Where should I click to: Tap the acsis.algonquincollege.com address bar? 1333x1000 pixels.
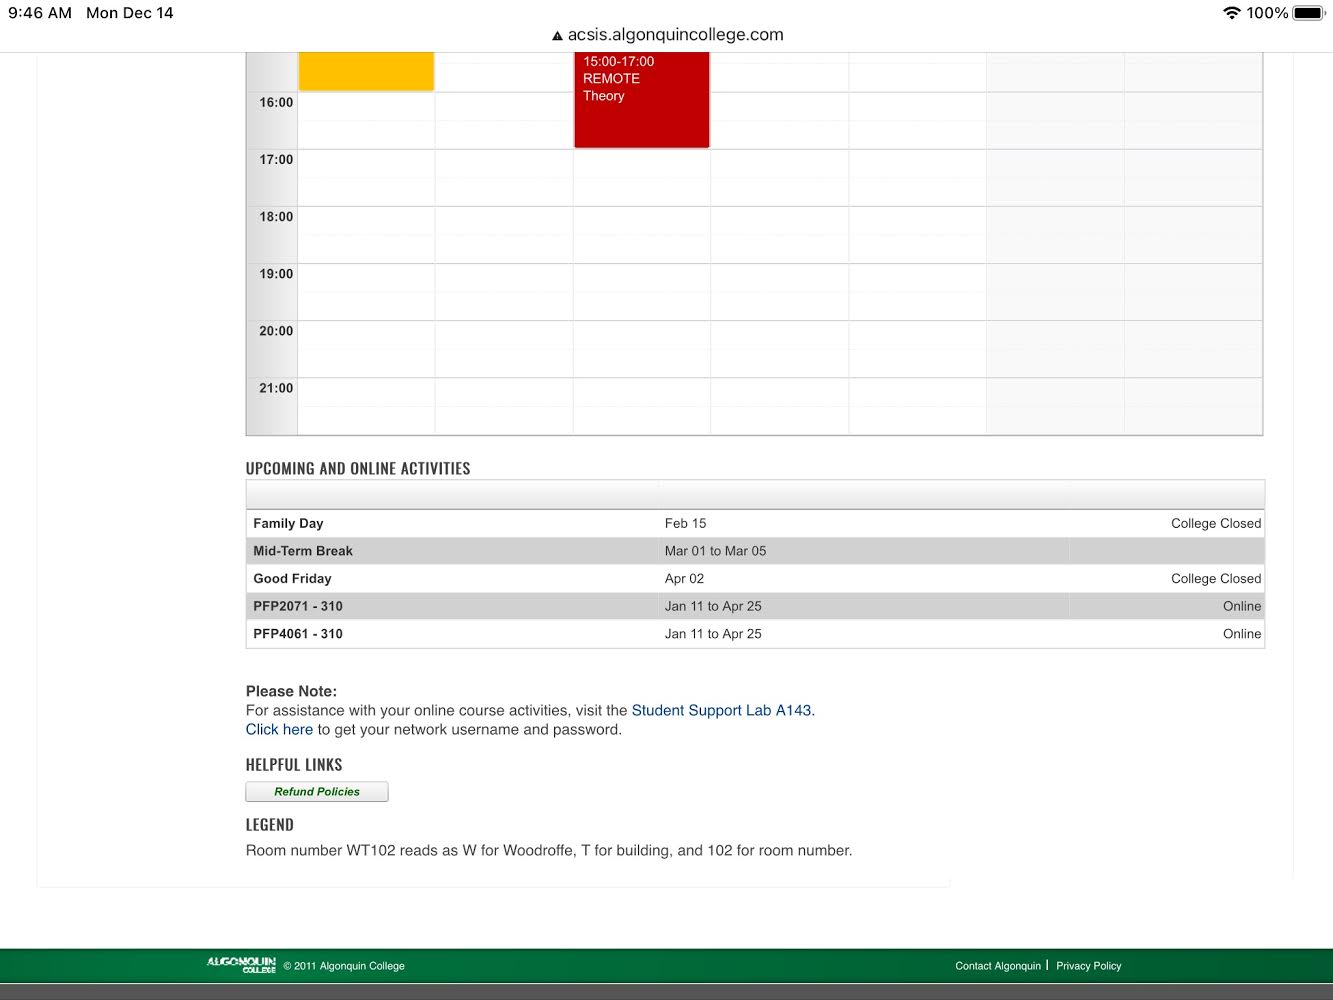point(675,35)
